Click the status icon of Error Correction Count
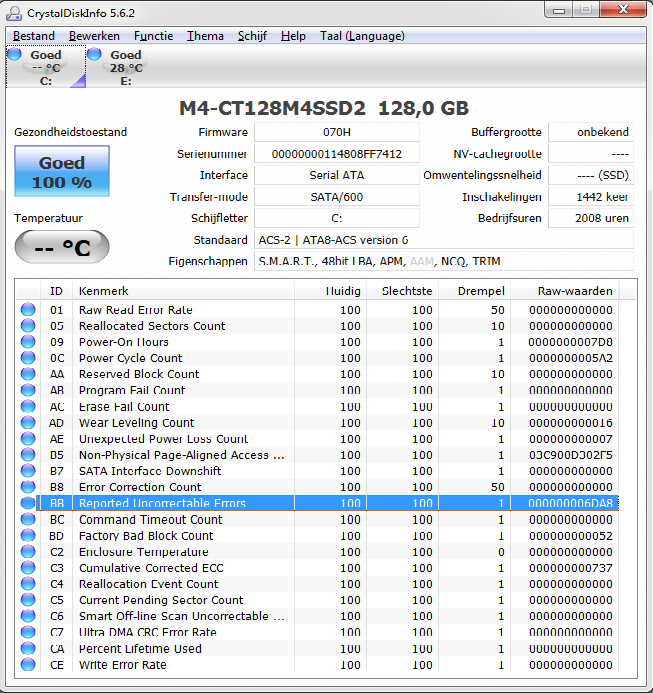 pos(28,487)
